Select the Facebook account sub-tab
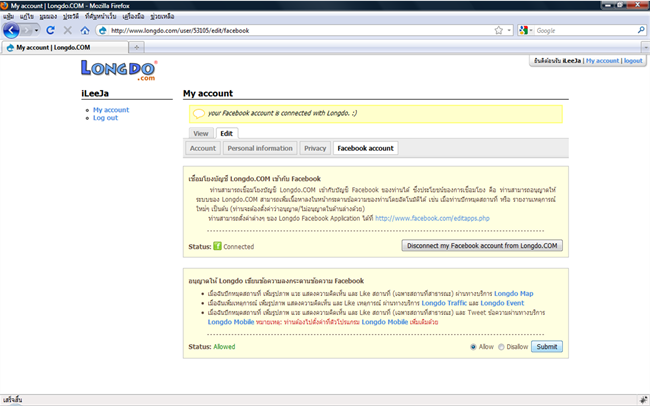The image size is (650, 406). point(365,148)
